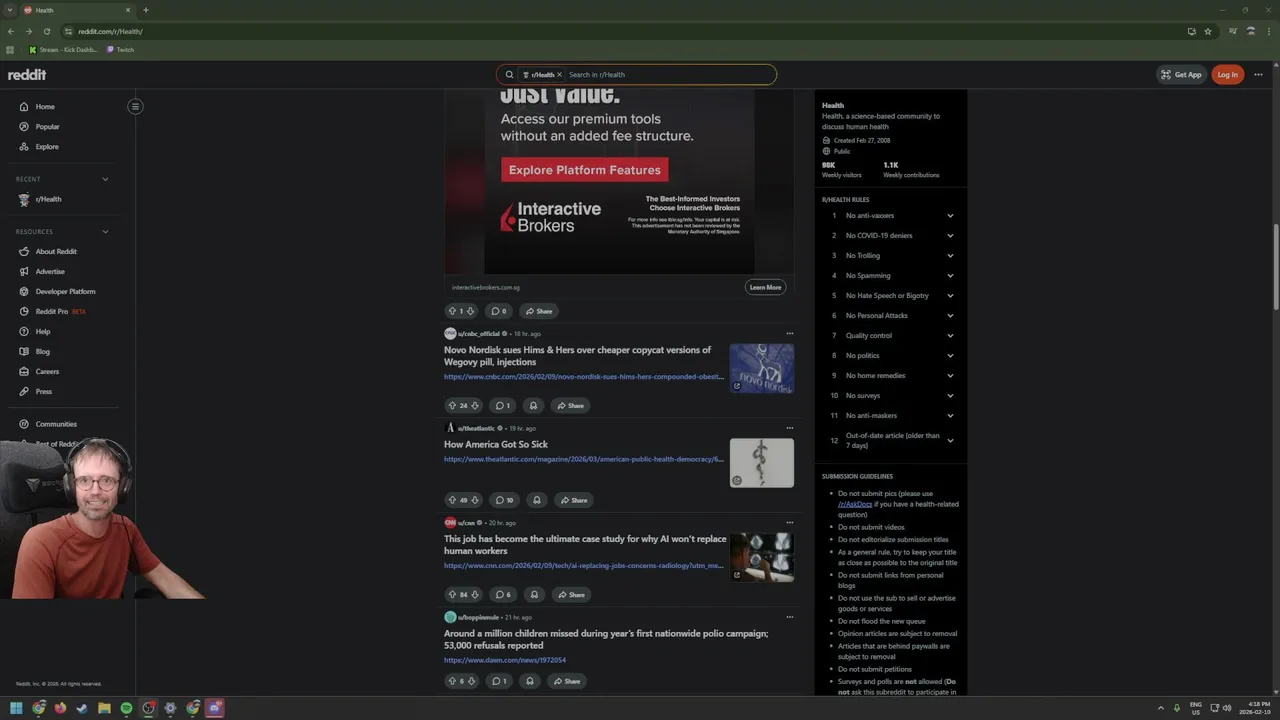The image size is (1280, 720).
Task: Give award to CNN AI jobs post
Action: (x=534, y=595)
